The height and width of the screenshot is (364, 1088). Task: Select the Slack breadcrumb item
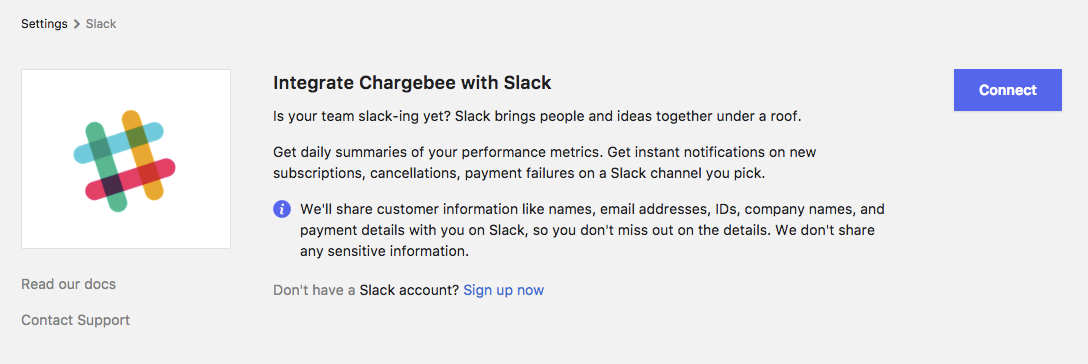(101, 24)
